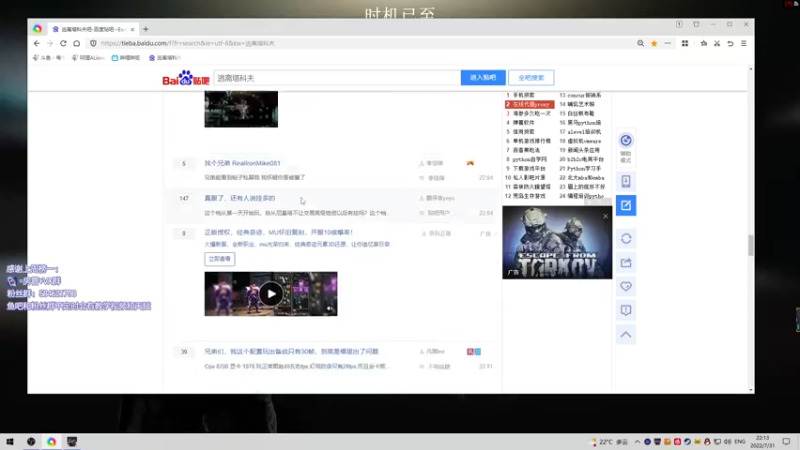Go back with the browser back arrow
Screen dimensions: 800x450
click(x=36, y=43)
